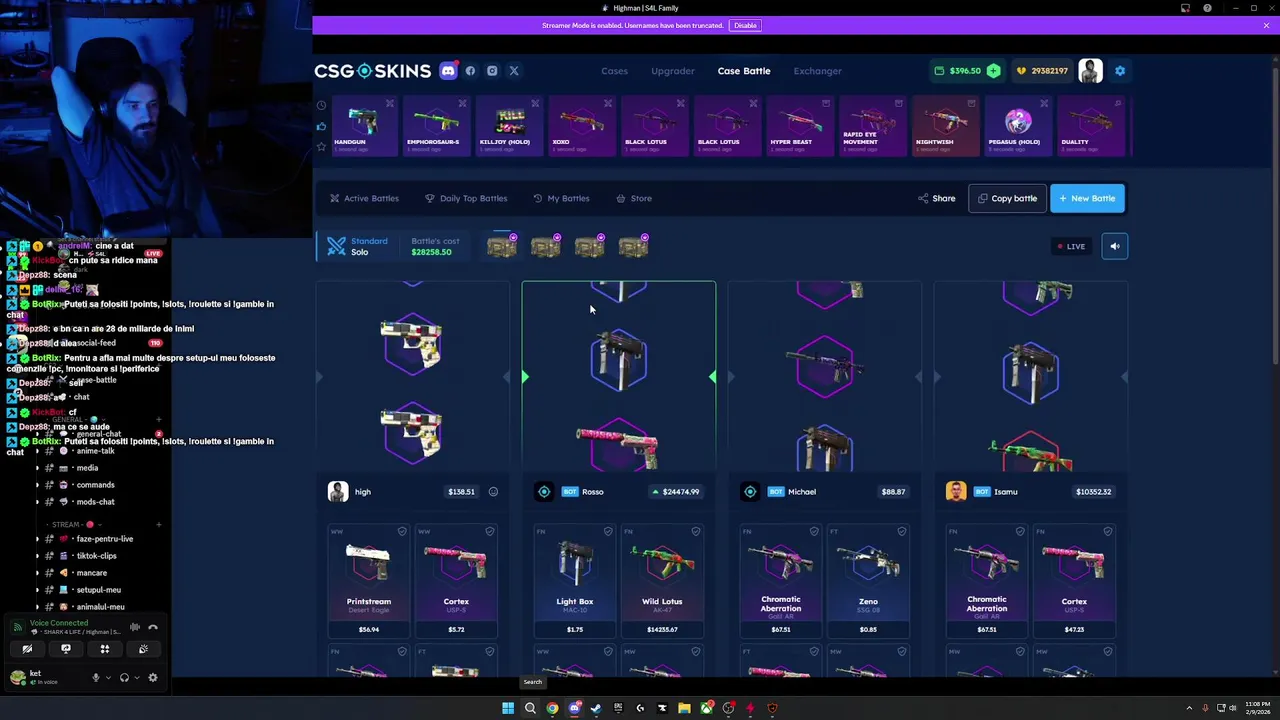Show top drops via thumbs-up icon
This screenshot has width=1280, height=720.
point(321,126)
